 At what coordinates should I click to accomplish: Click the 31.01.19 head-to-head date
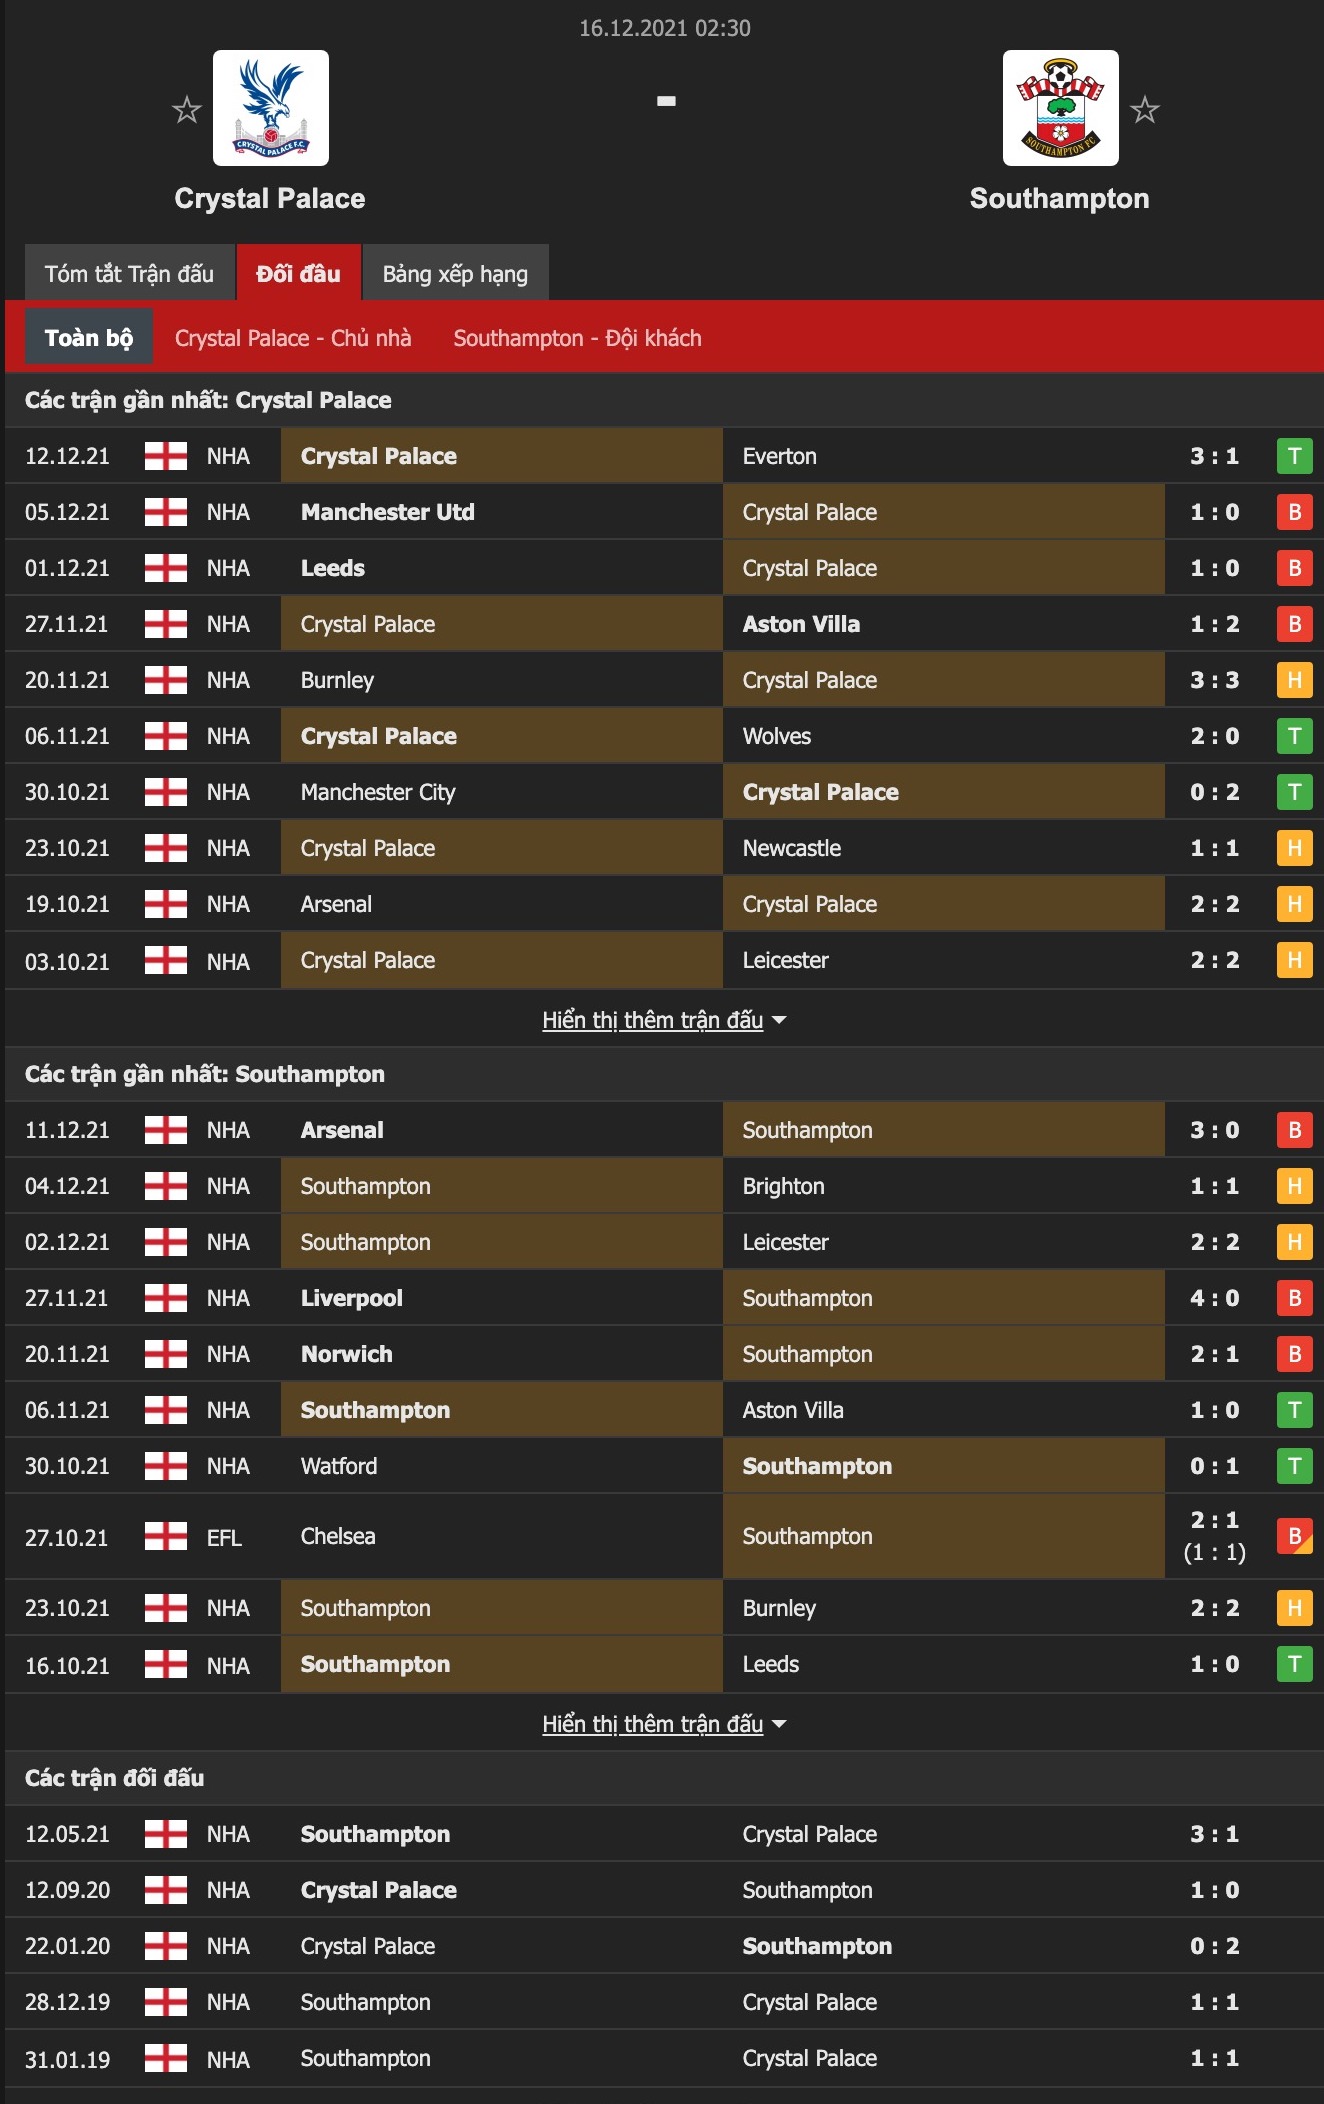point(67,2059)
